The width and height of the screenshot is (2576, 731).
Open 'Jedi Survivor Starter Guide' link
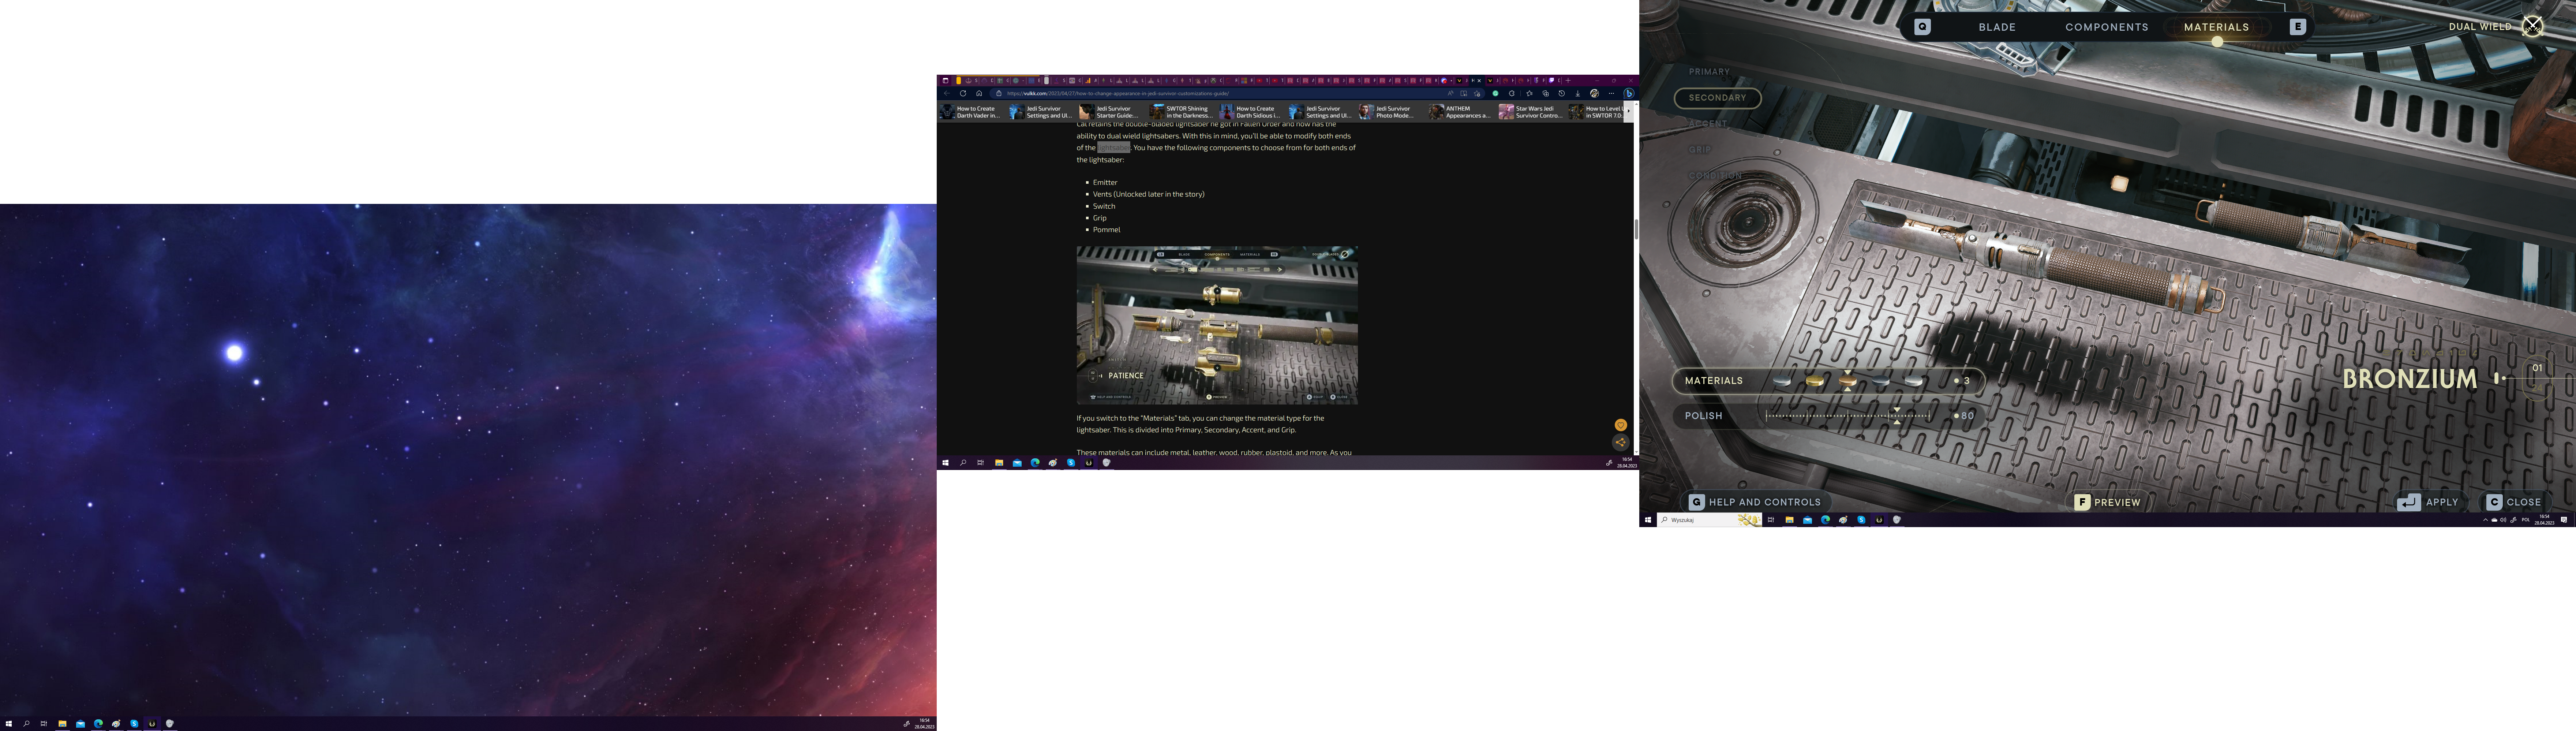pyautogui.click(x=1109, y=112)
